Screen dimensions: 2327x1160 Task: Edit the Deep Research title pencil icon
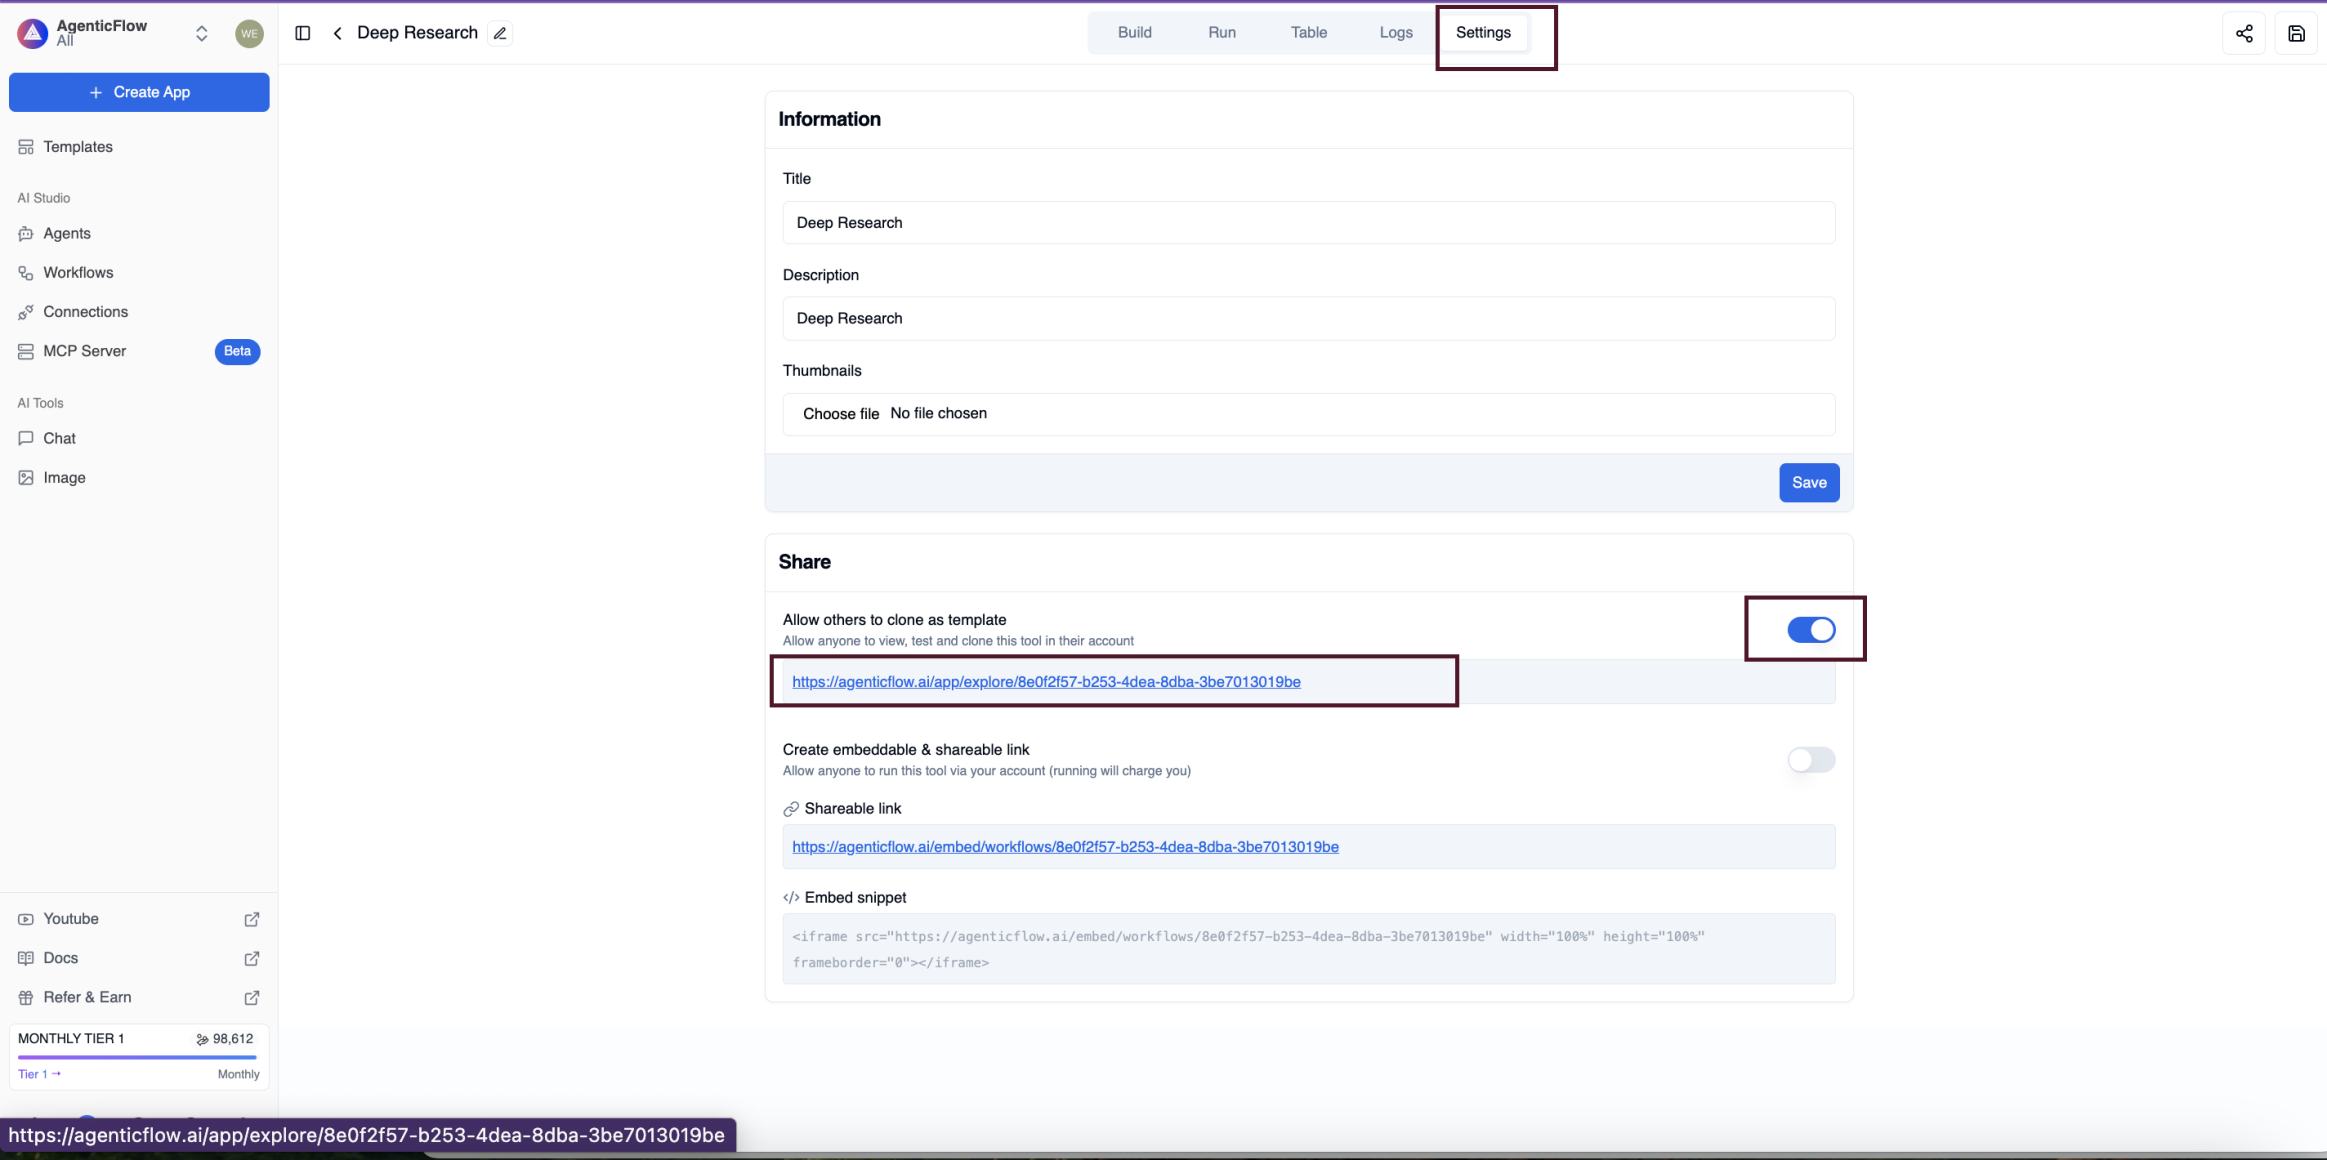tap(500, 33)
